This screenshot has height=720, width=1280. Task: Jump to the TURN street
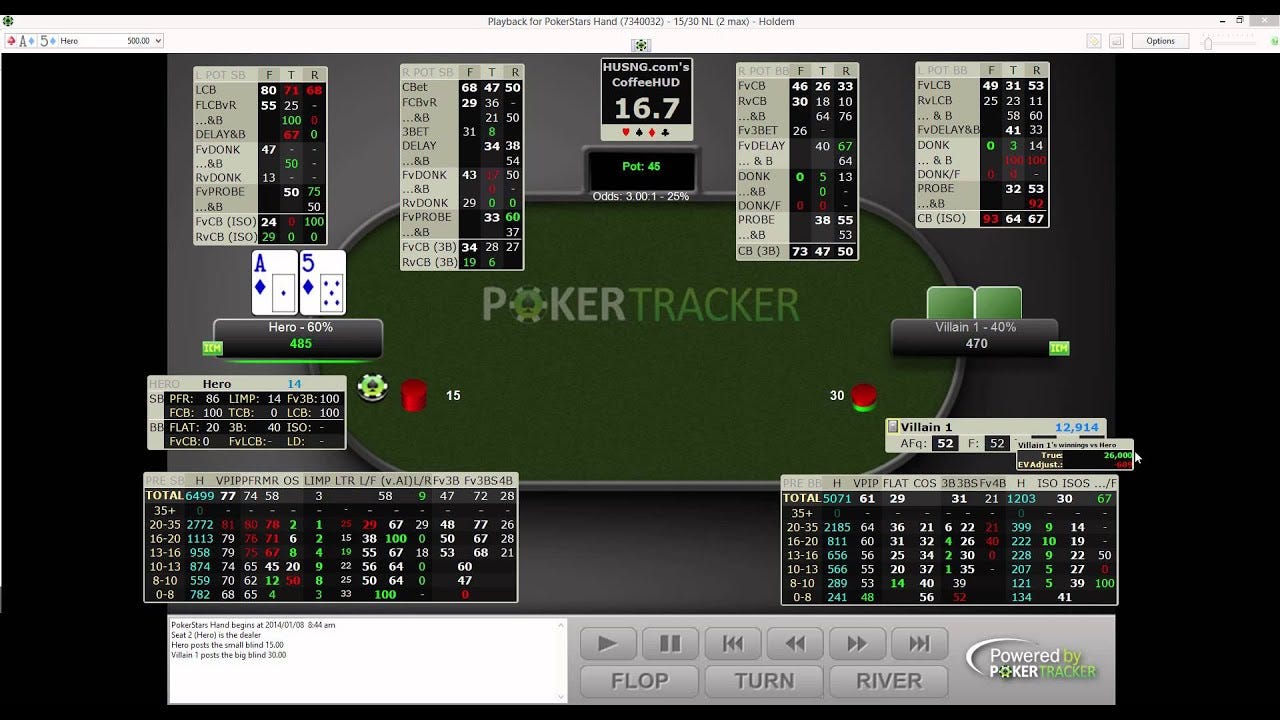[764, 681]
